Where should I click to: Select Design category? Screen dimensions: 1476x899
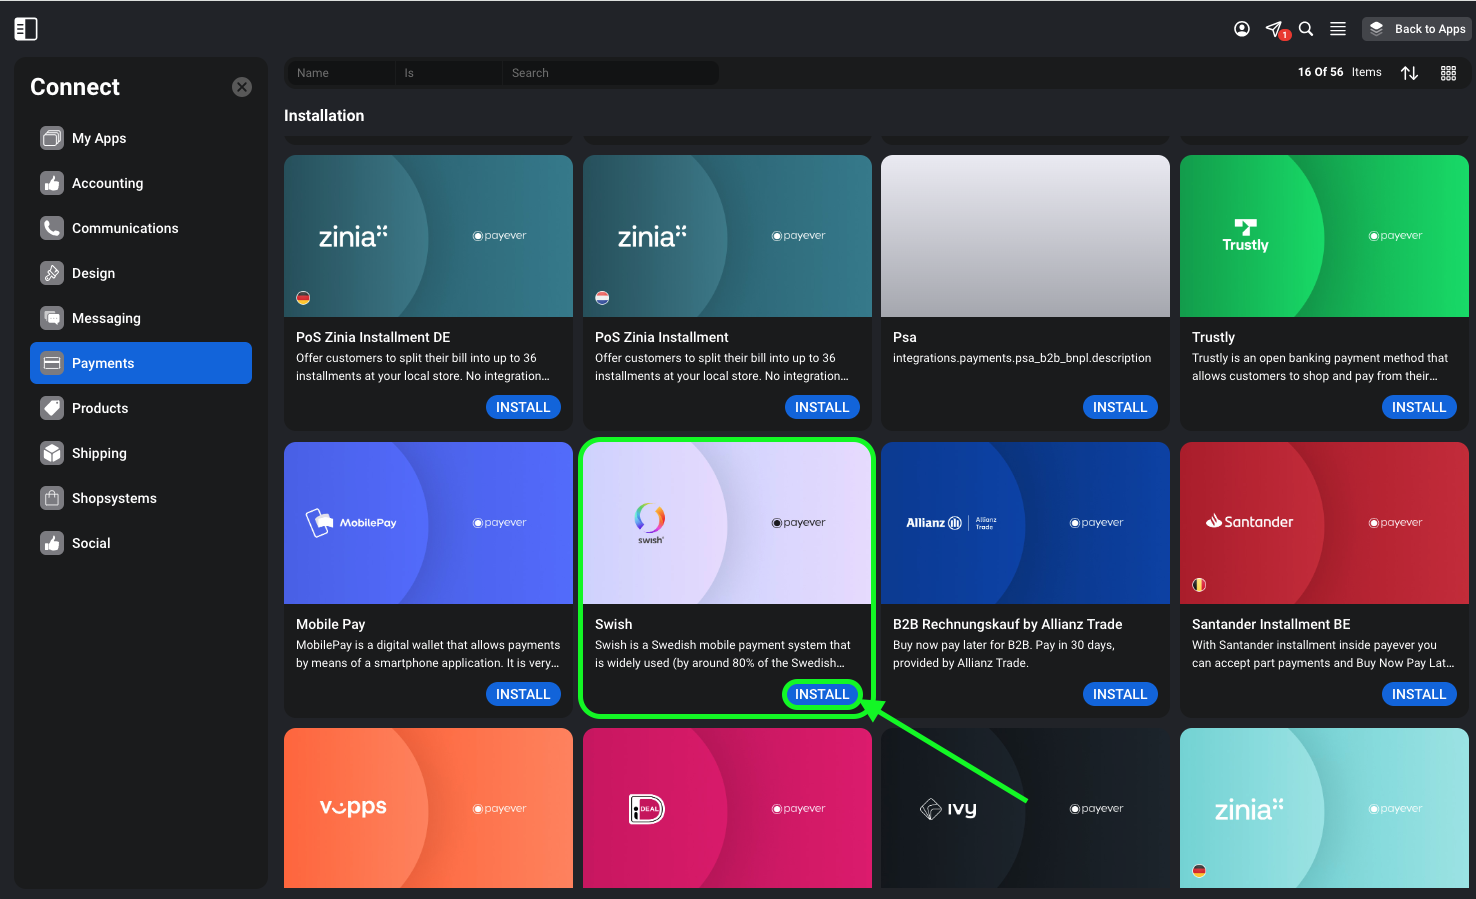click(x=141, y=273)
